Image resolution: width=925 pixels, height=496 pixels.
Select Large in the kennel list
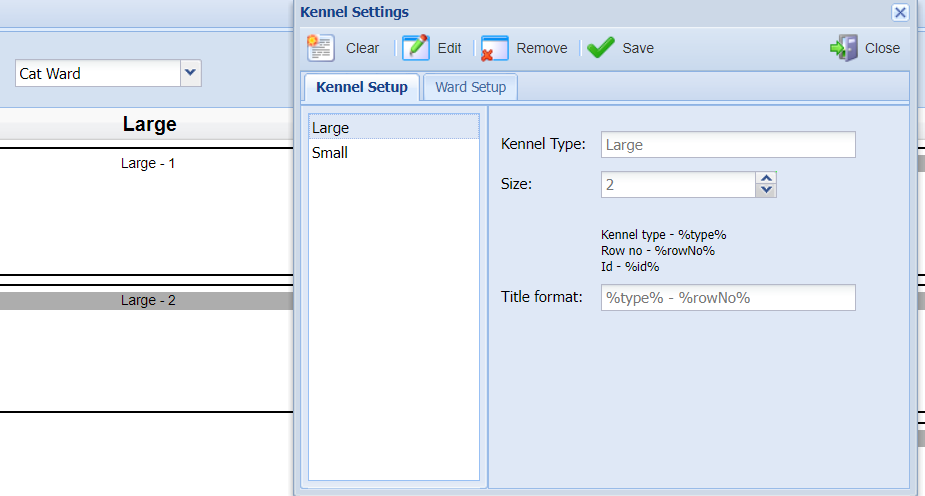click(x=393, y=127)
